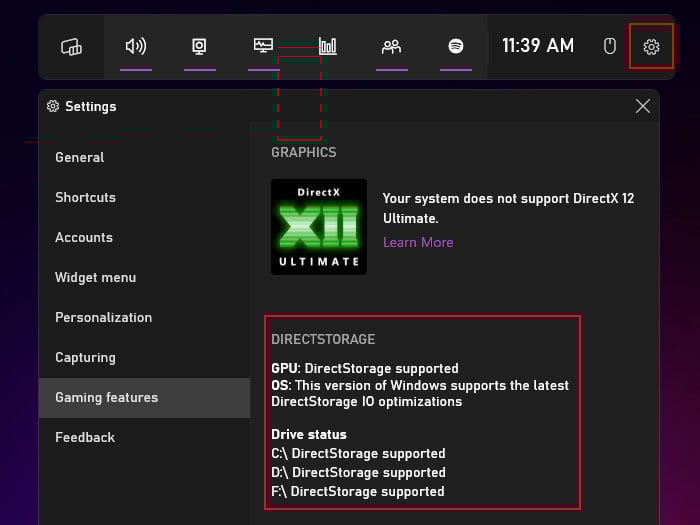Open the Resources bar chart widget
Screen dimensions: 700x525
[328, 46]
